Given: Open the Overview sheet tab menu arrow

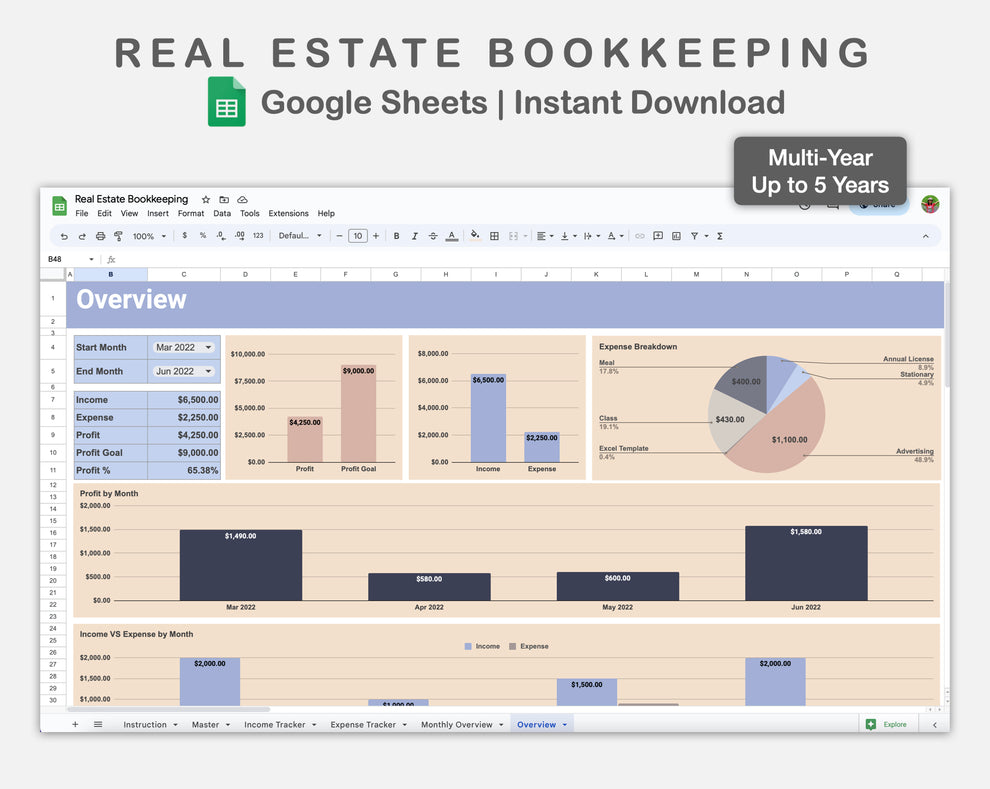Looking at the screenshot, I should coord(565,724).
